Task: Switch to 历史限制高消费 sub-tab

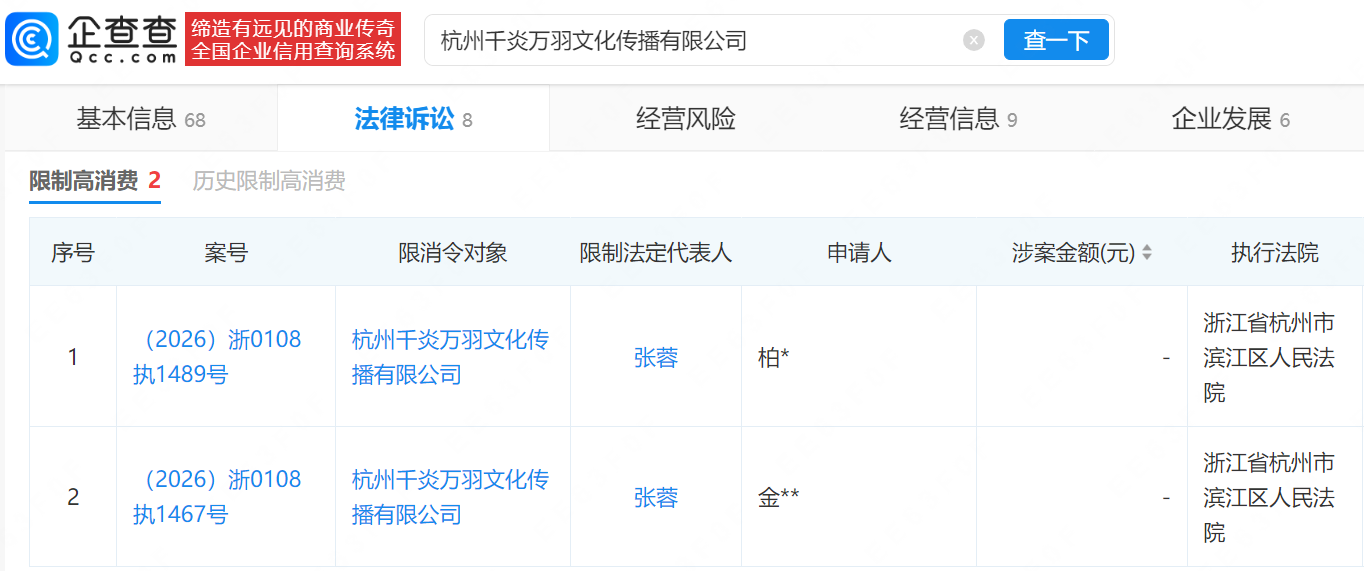Action: (268, 181)
